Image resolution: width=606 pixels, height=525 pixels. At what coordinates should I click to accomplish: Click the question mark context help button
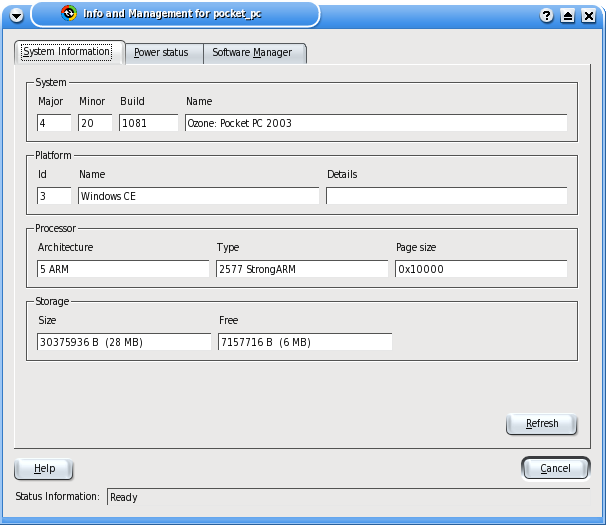click(x=547, y=16)
